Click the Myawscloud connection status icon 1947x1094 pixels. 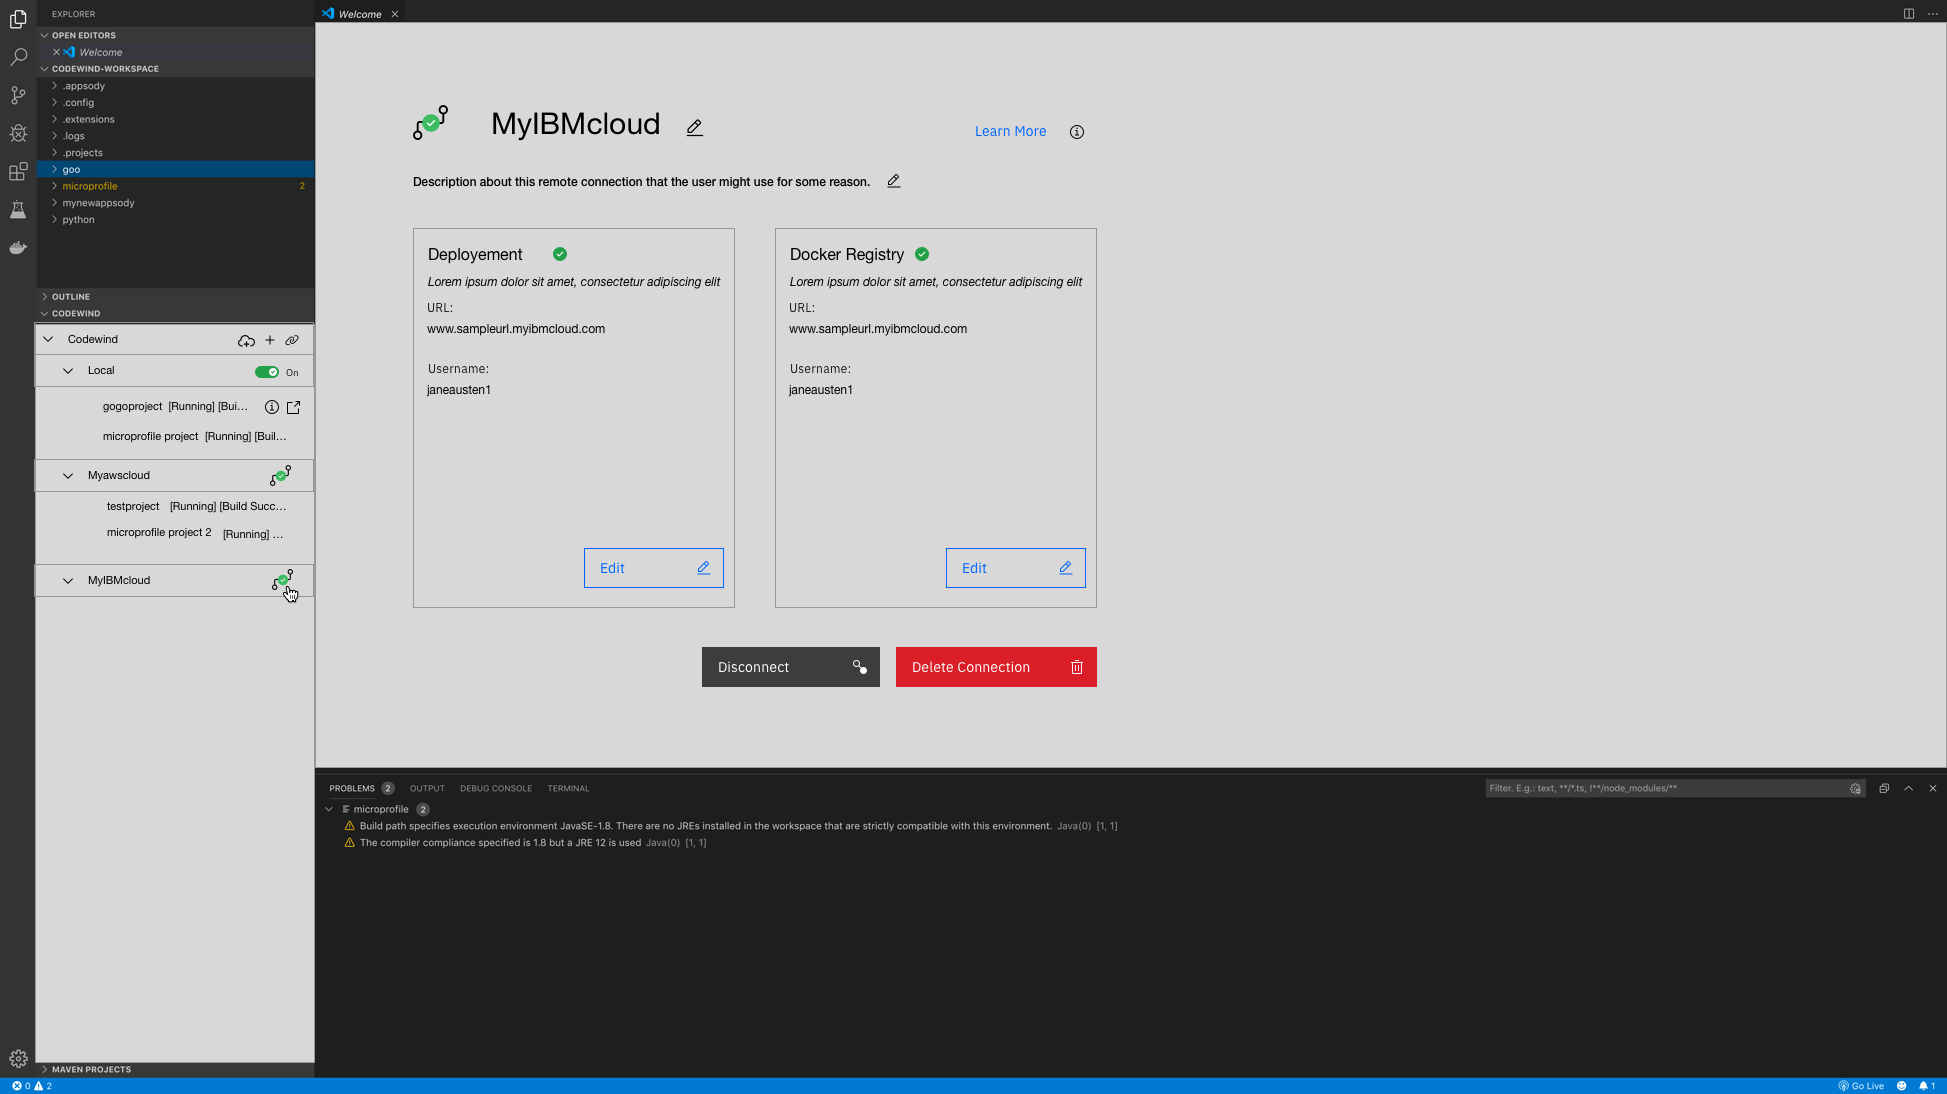tap(281, 475)
